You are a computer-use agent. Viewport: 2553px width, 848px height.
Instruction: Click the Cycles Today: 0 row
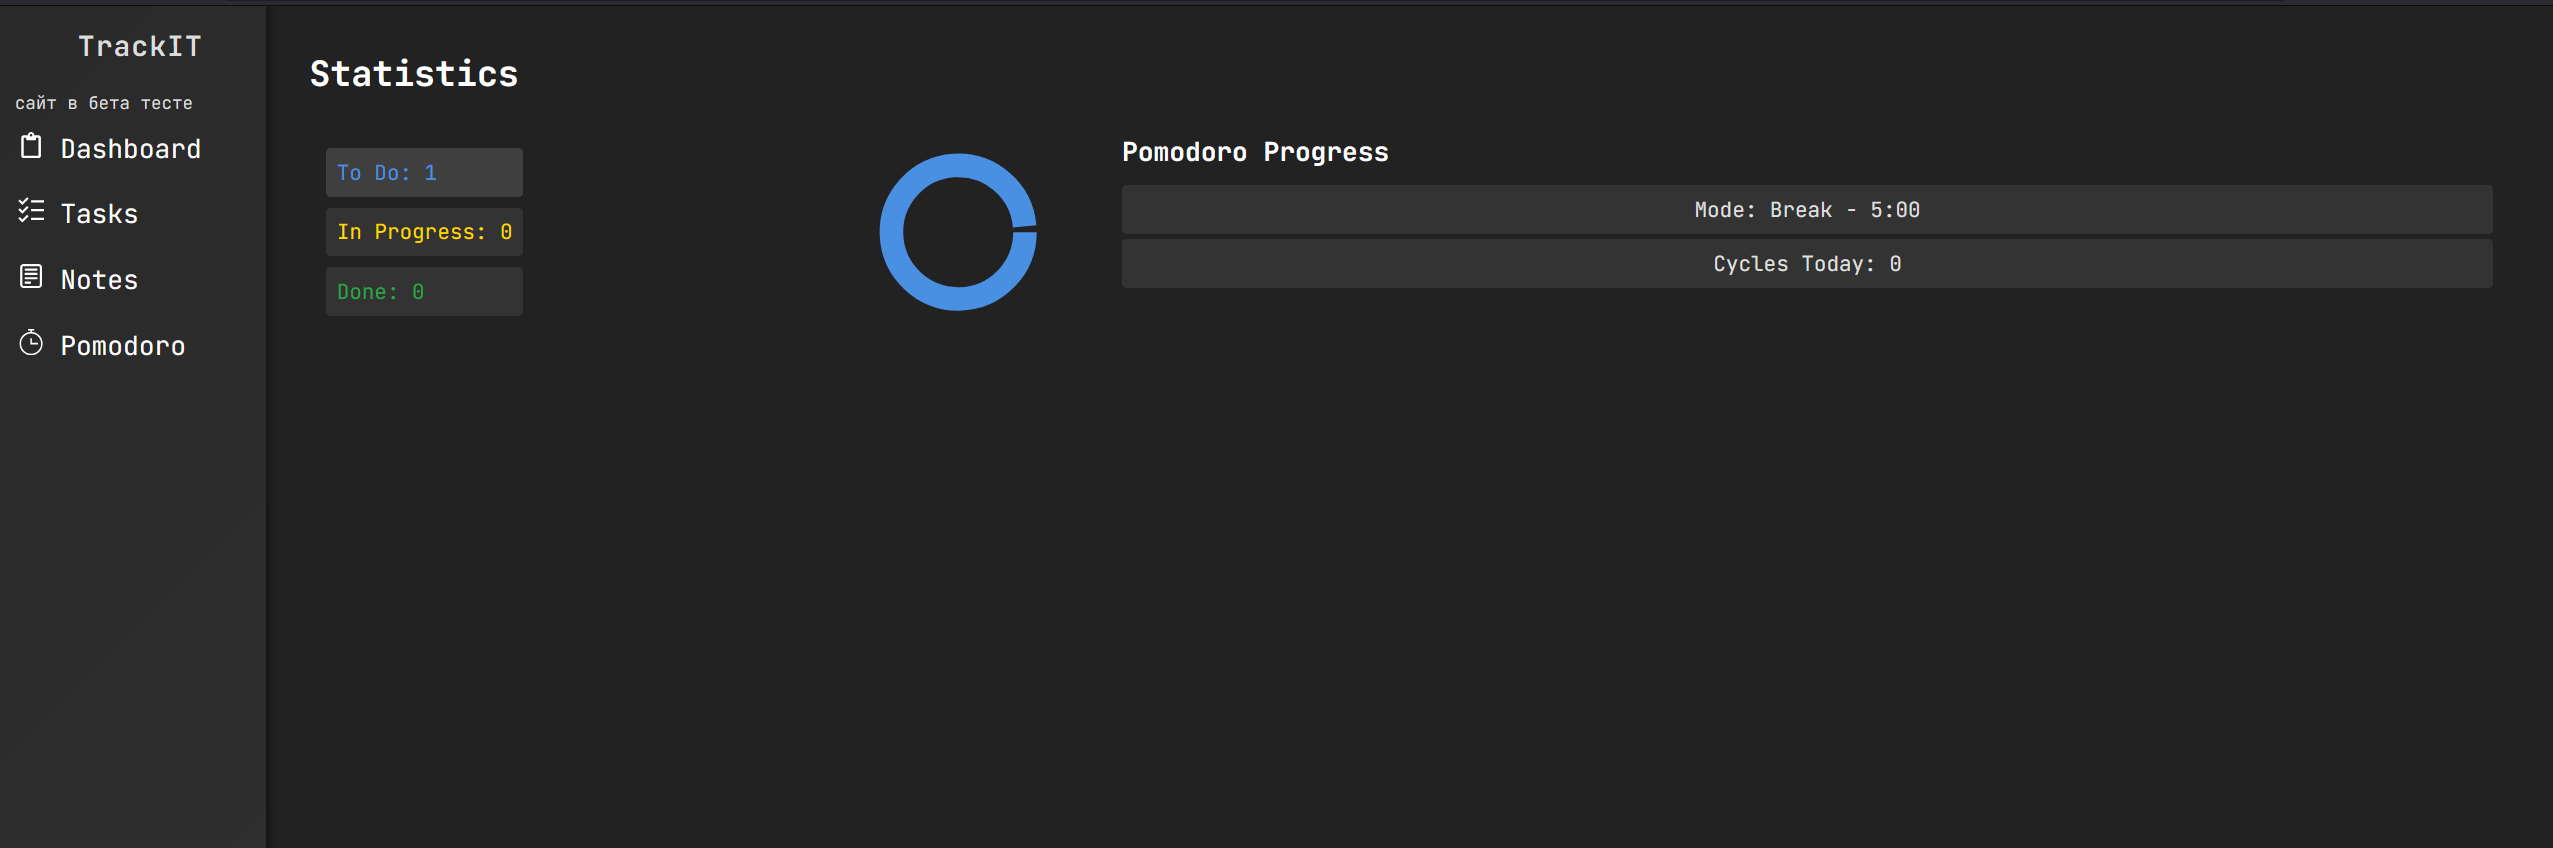(1806, 264)
